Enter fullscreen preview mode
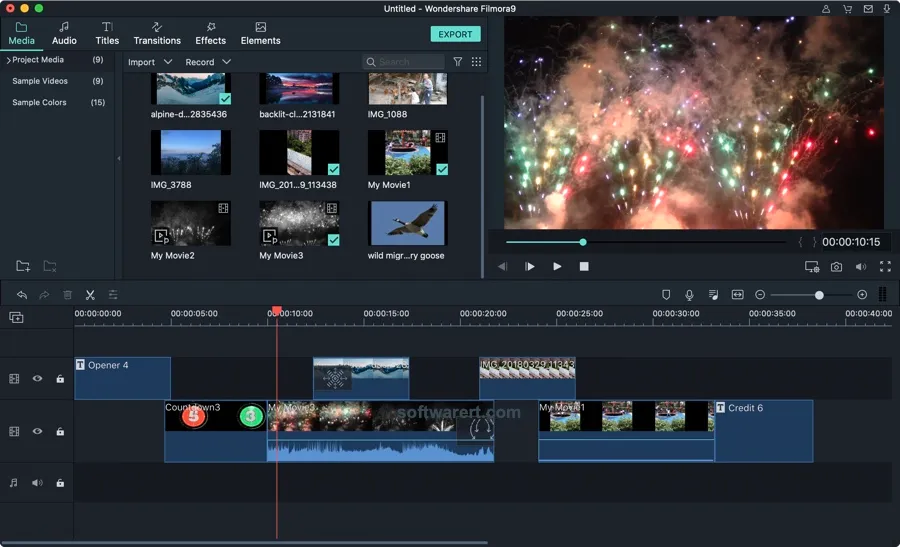Image resolution: width=900 pixels, height=547 pixels. [x=885, y=266]
